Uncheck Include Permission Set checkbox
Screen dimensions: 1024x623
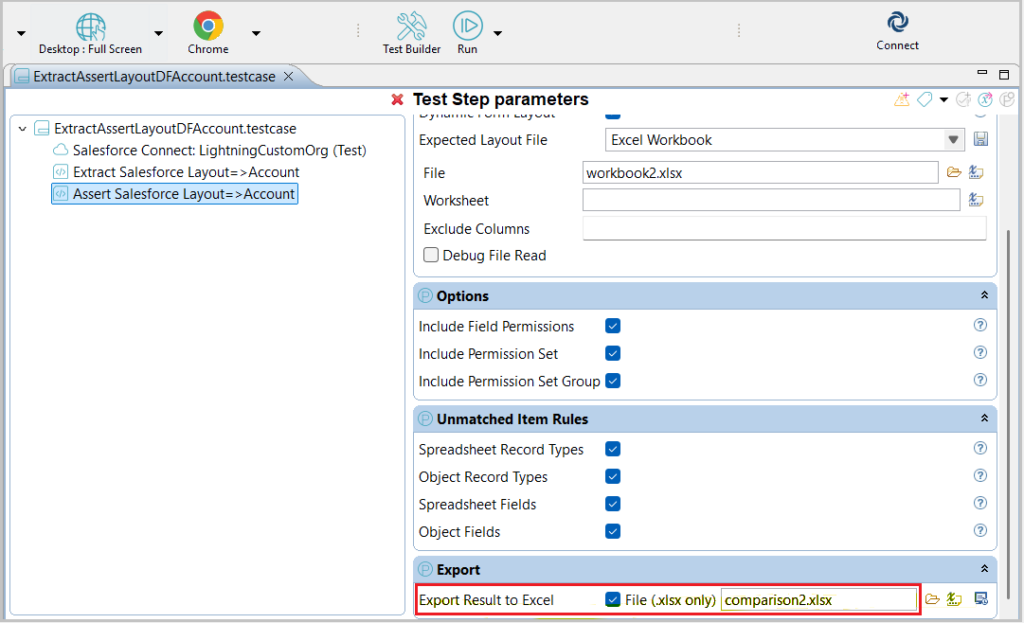[613, 354]
